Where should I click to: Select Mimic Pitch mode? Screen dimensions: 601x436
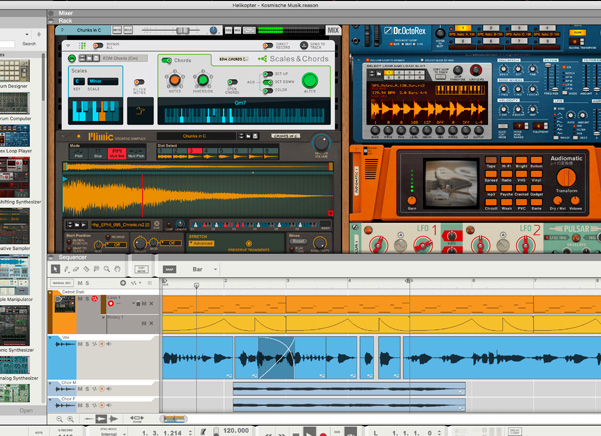[x=79, y=153]
